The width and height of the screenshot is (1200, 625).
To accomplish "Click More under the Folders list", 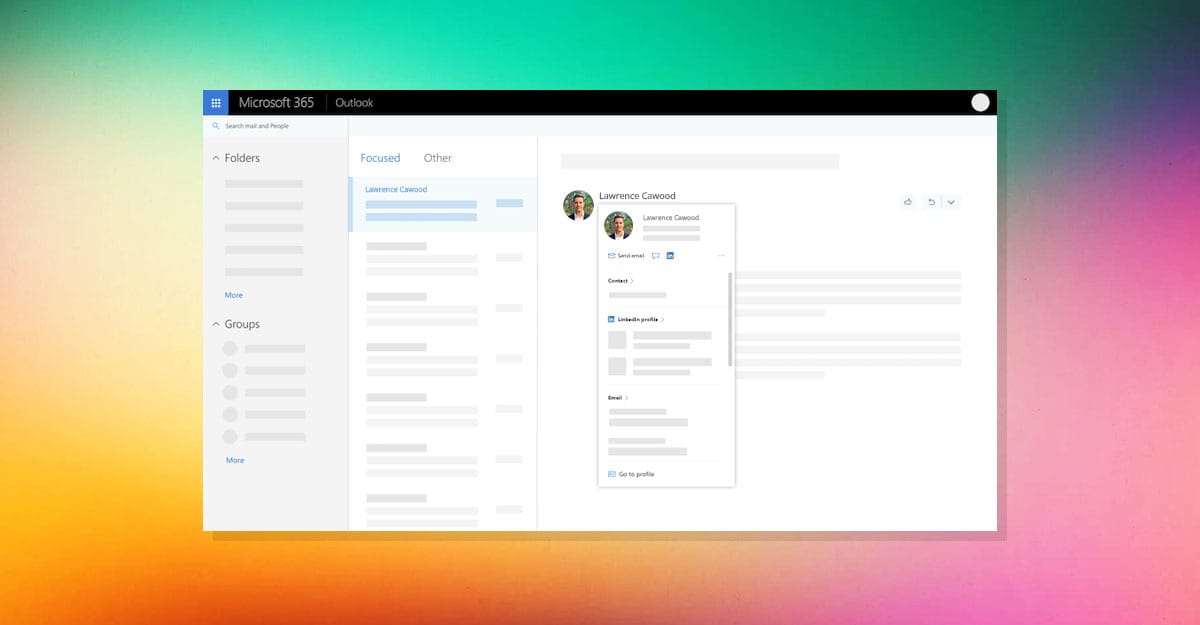I will pos(233,294).
